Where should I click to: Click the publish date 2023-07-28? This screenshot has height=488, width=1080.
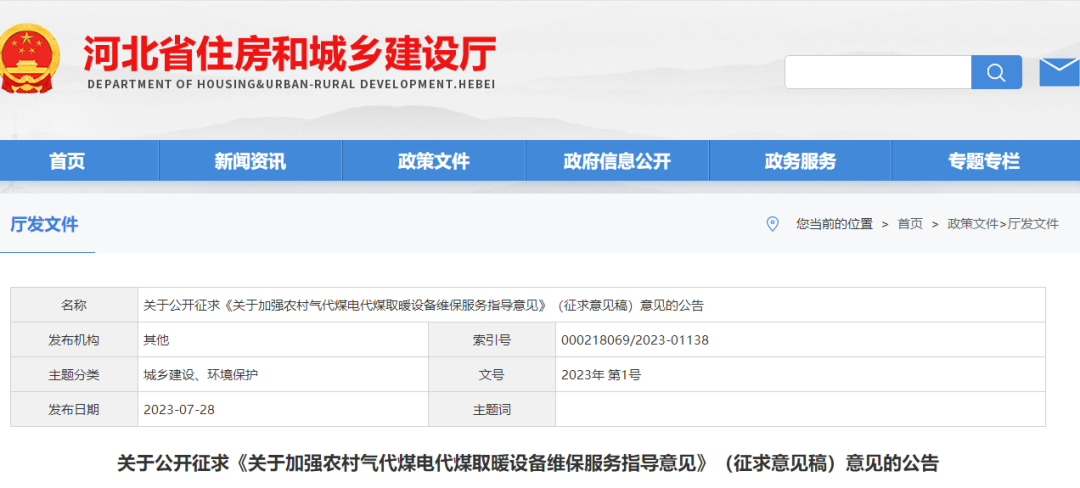[180, 409]
